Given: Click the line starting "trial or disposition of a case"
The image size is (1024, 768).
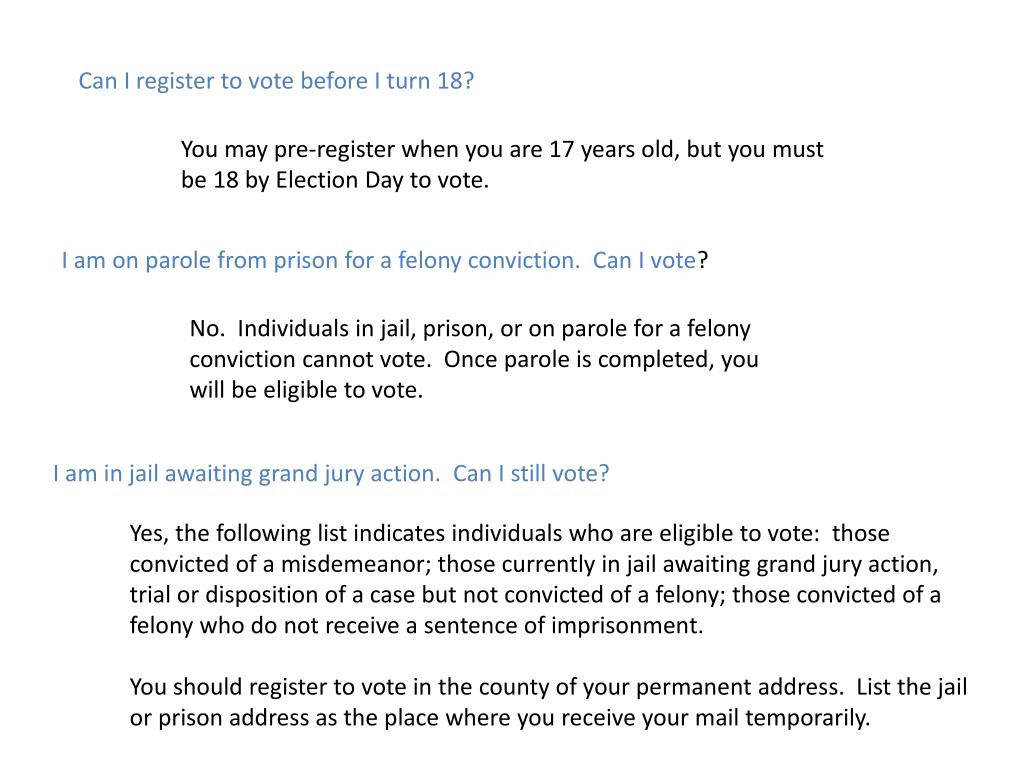Looking at the screenshot, I should (x=535, y=595).
